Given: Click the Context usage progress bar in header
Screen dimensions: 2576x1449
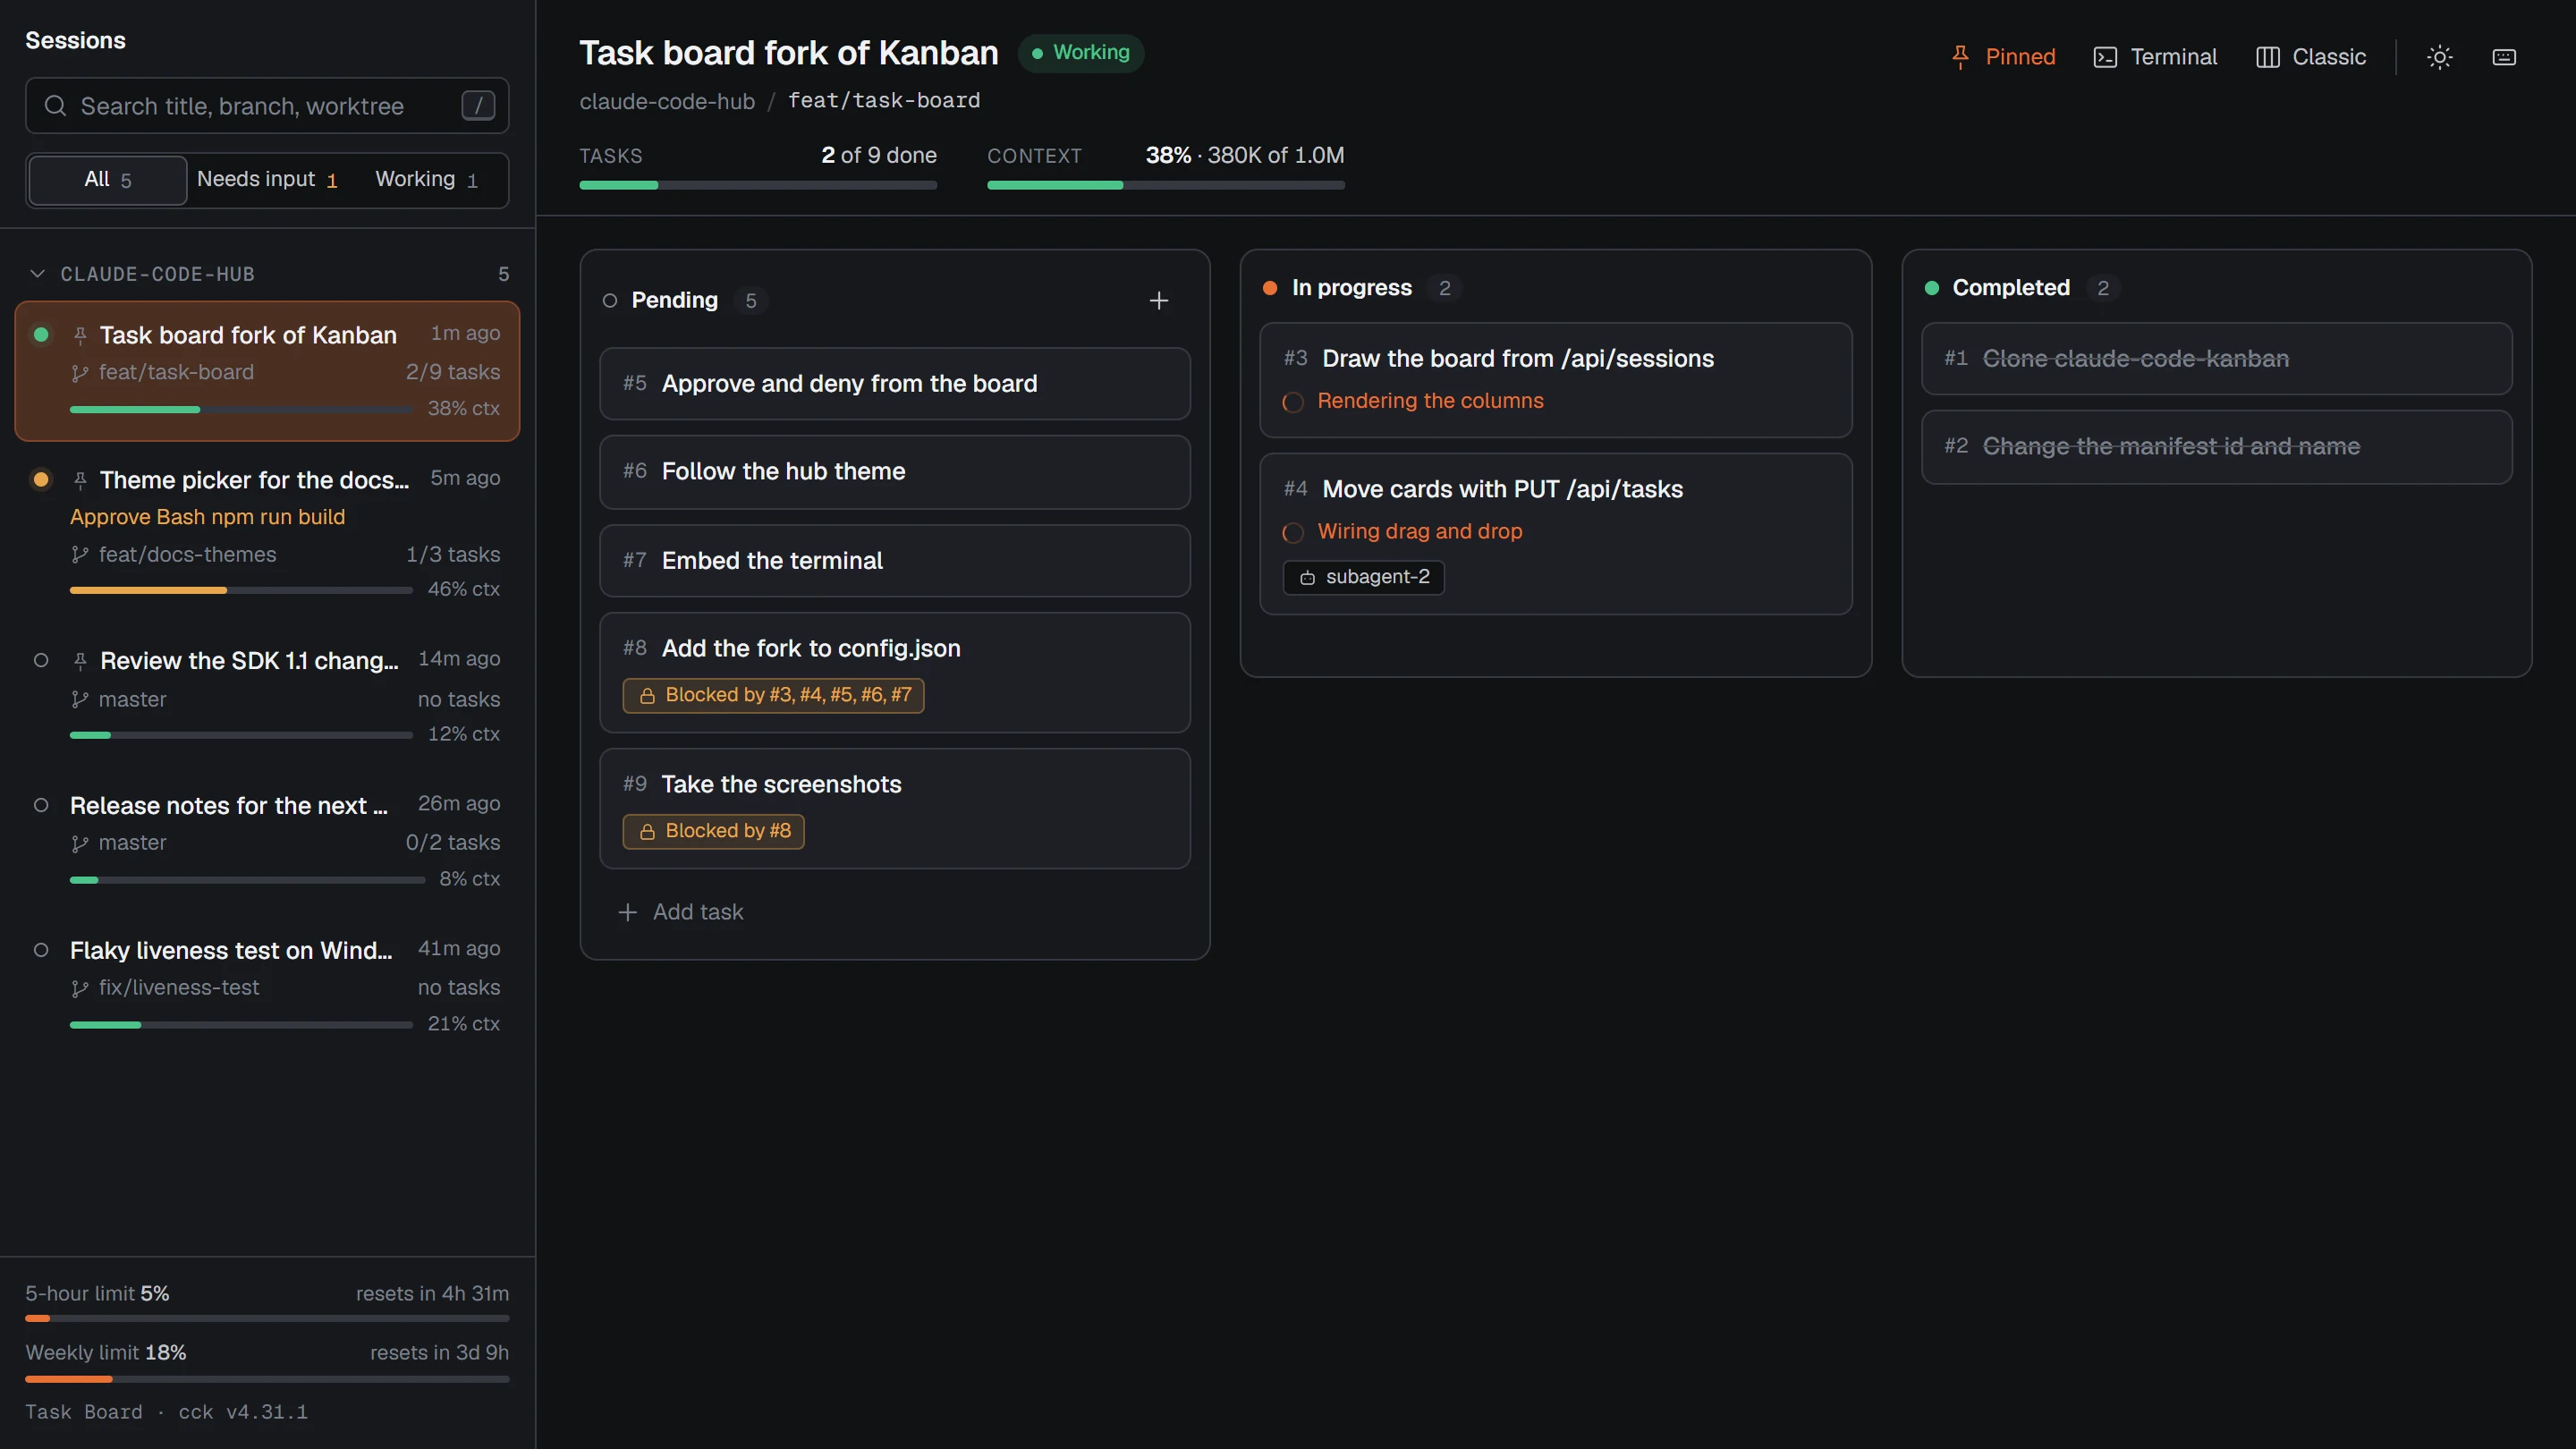Looking at the screenshot, I should [x=1166, y=185].
